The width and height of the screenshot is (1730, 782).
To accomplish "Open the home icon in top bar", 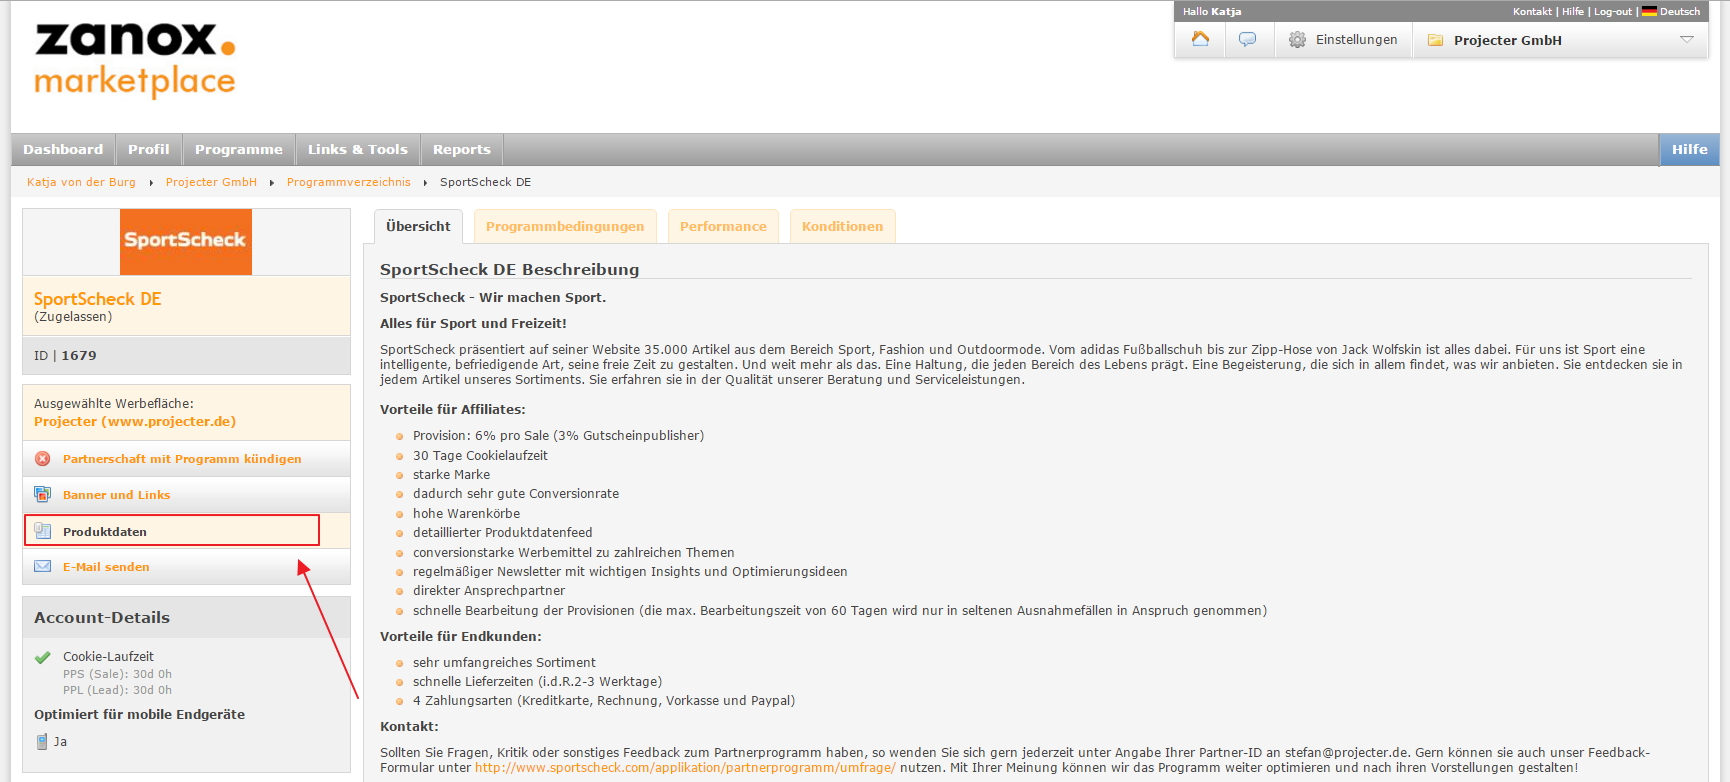I will click(x=1200, y=39).
